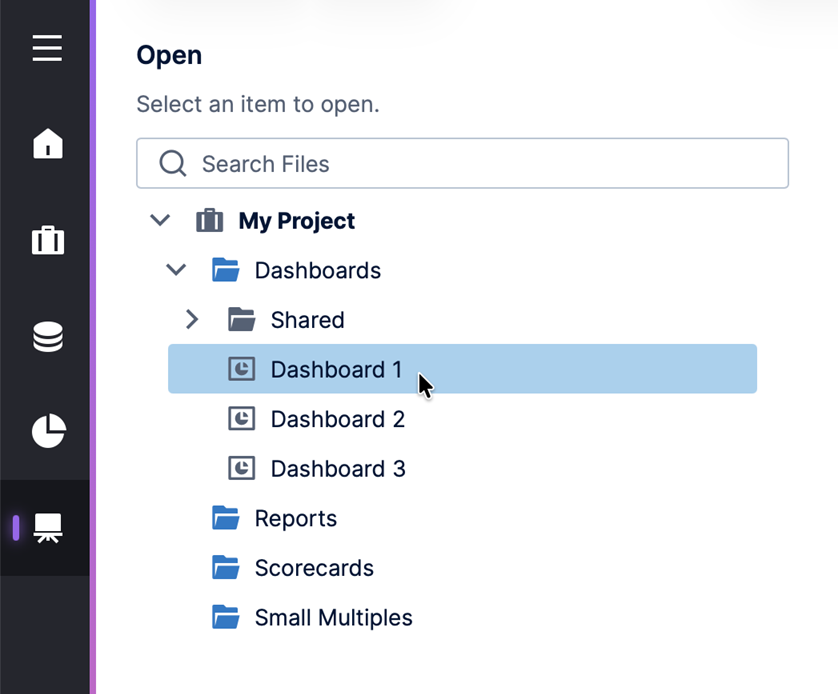
Task: Click the magnifier icon in search box
Action: (173, 164)
